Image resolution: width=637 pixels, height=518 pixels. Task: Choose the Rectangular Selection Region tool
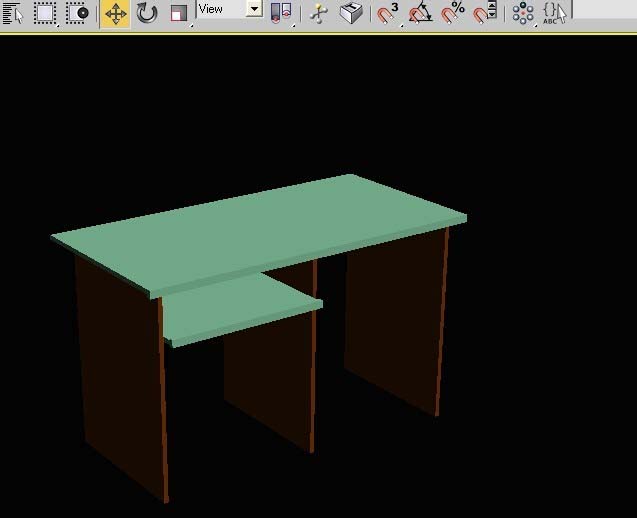(45, 13)
